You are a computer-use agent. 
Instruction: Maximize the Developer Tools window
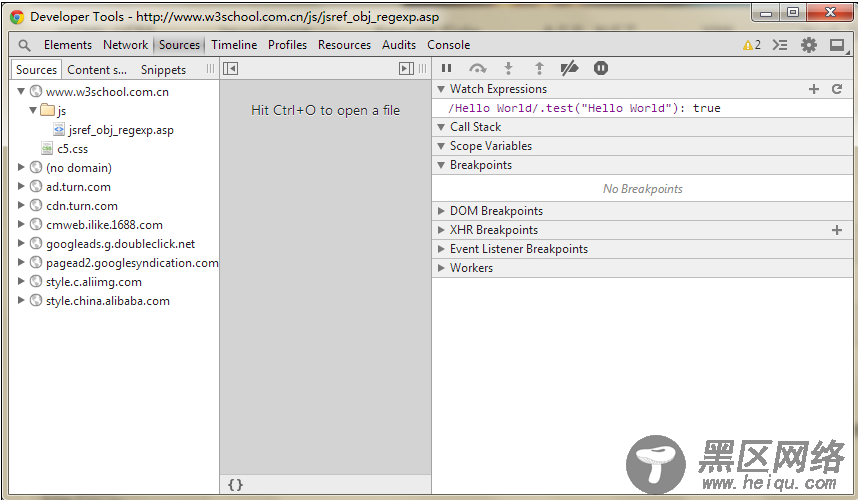(x=793, y=13)
